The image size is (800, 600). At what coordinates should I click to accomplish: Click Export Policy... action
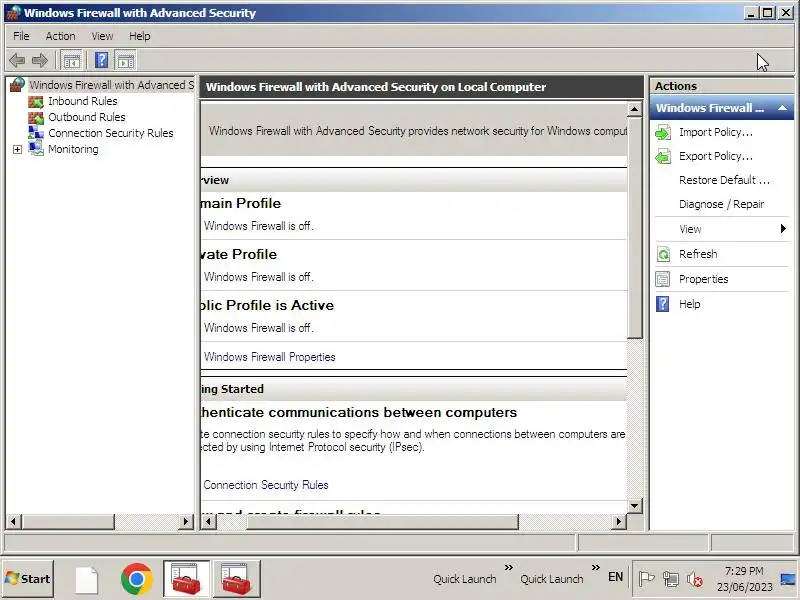[x=716, y=156]
